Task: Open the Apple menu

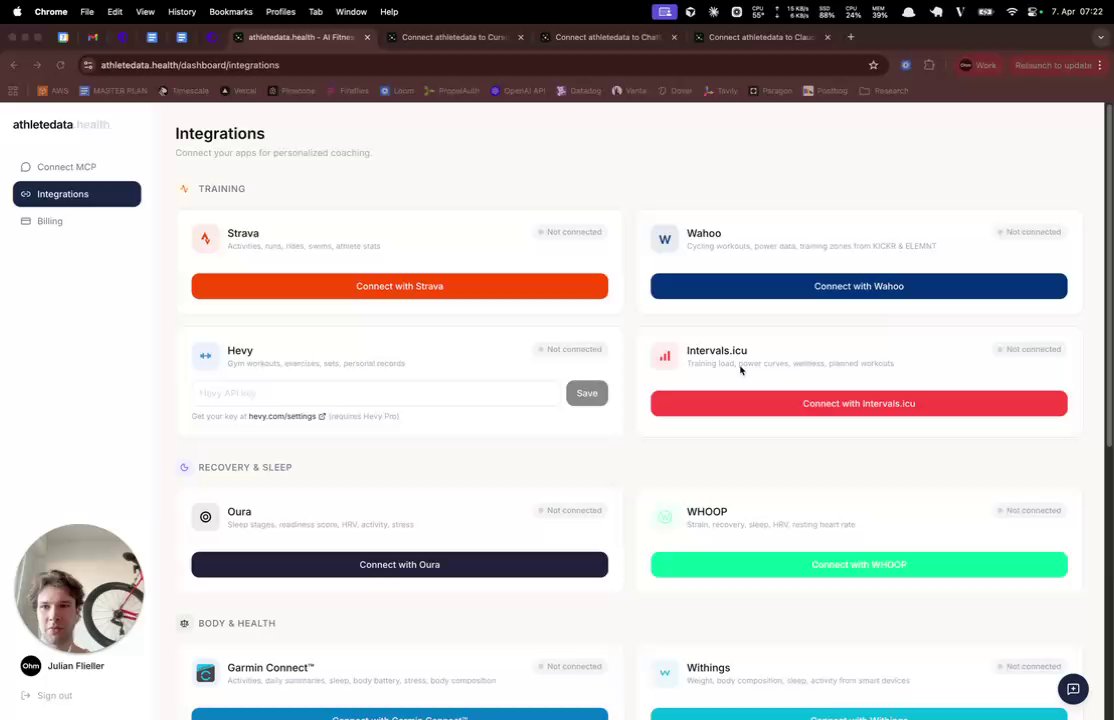Action: [17, 12]
